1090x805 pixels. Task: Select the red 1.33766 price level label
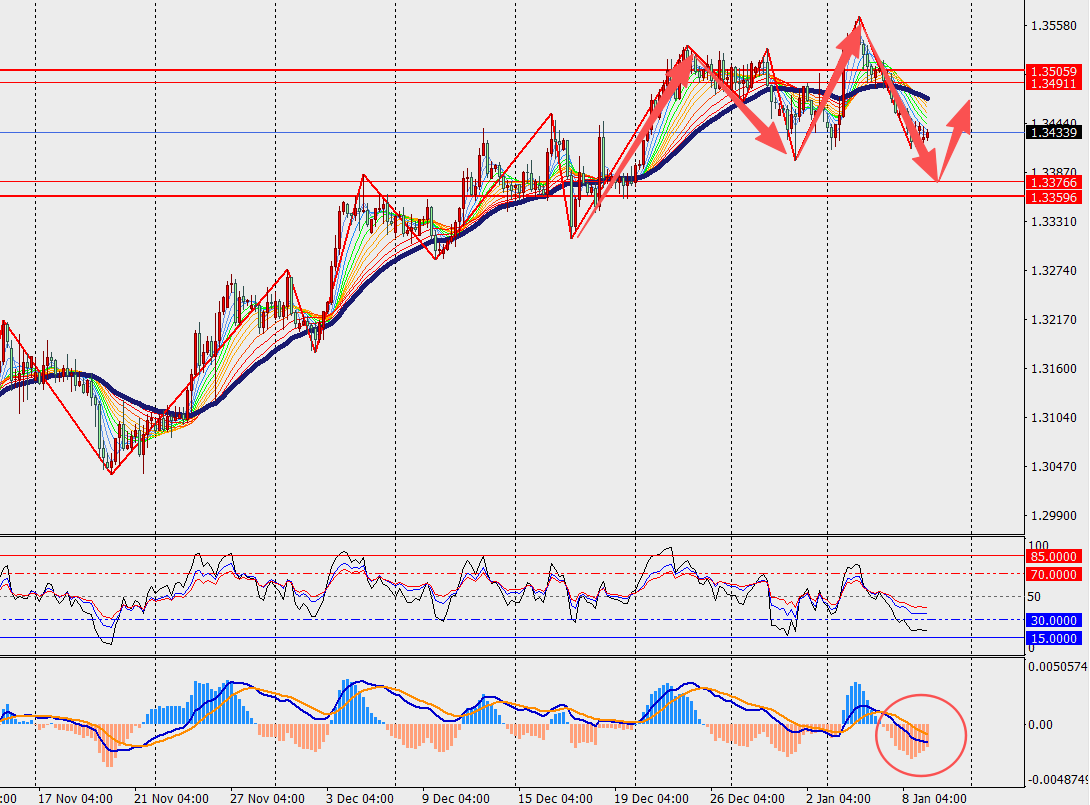(1055, 182)
